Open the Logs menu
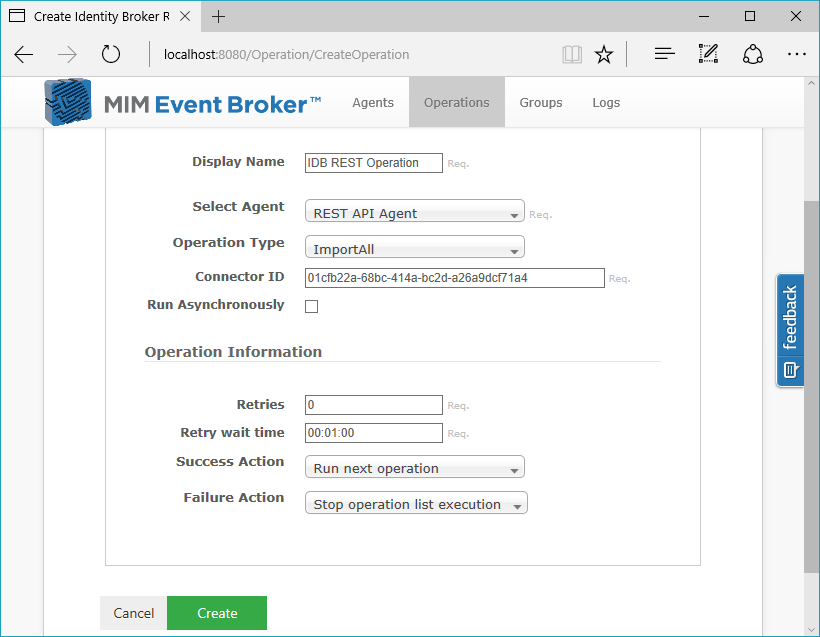820x637 pixels. pos(606,103)
